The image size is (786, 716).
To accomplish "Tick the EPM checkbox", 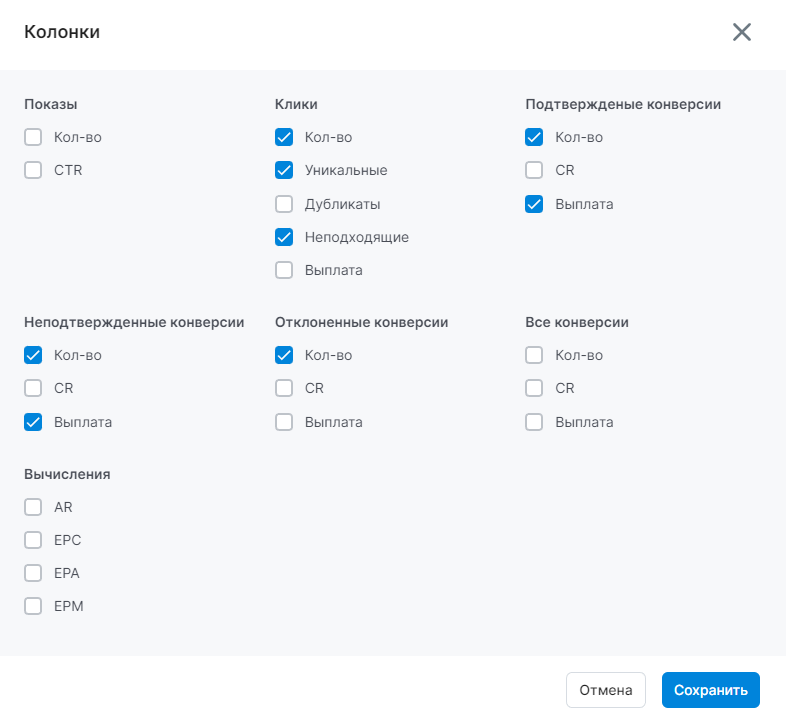I will pyautogui.click(x=33, y=606).
